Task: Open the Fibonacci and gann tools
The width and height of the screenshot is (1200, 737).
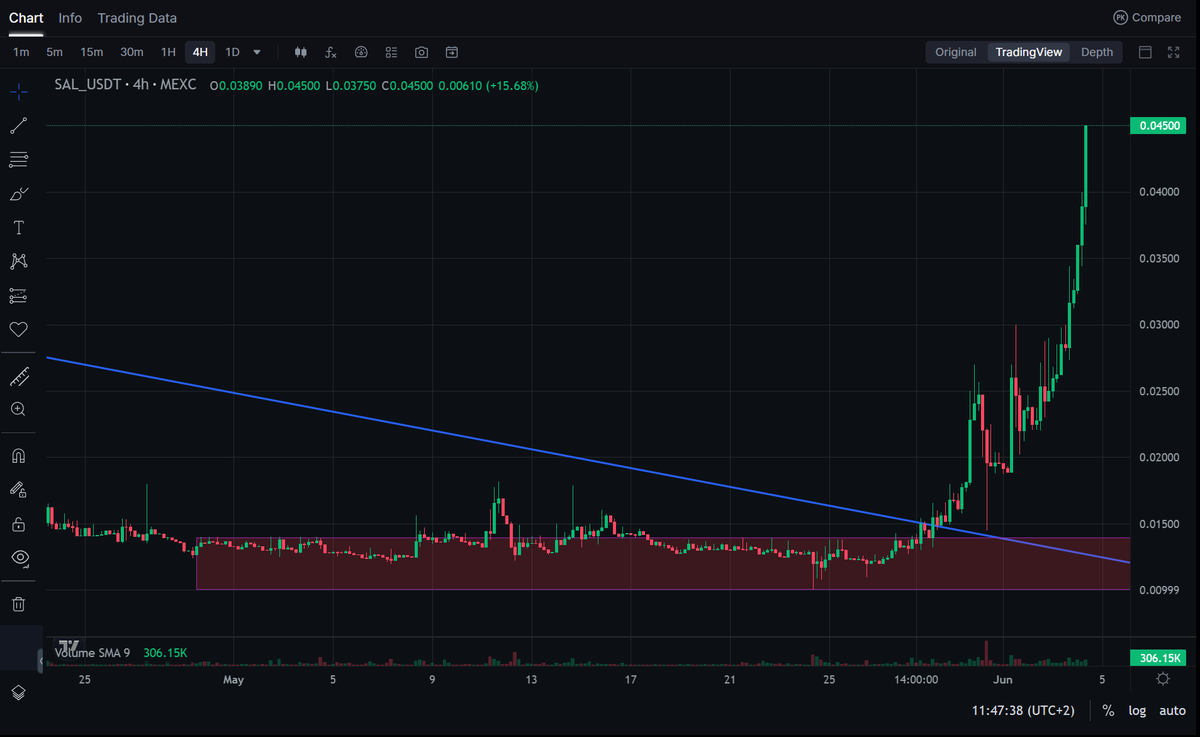Action: pos(18,160)
